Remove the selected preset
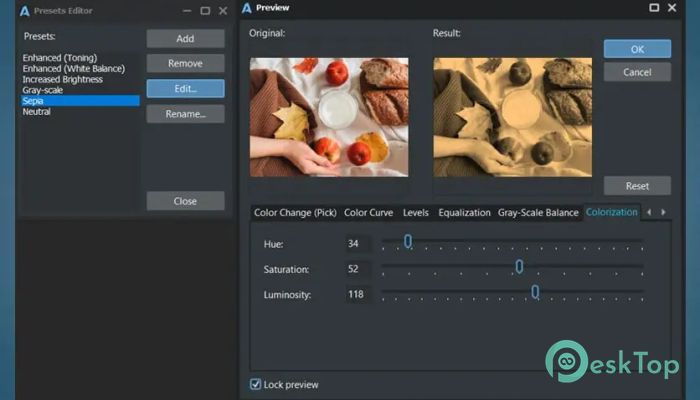 point(185,63)
